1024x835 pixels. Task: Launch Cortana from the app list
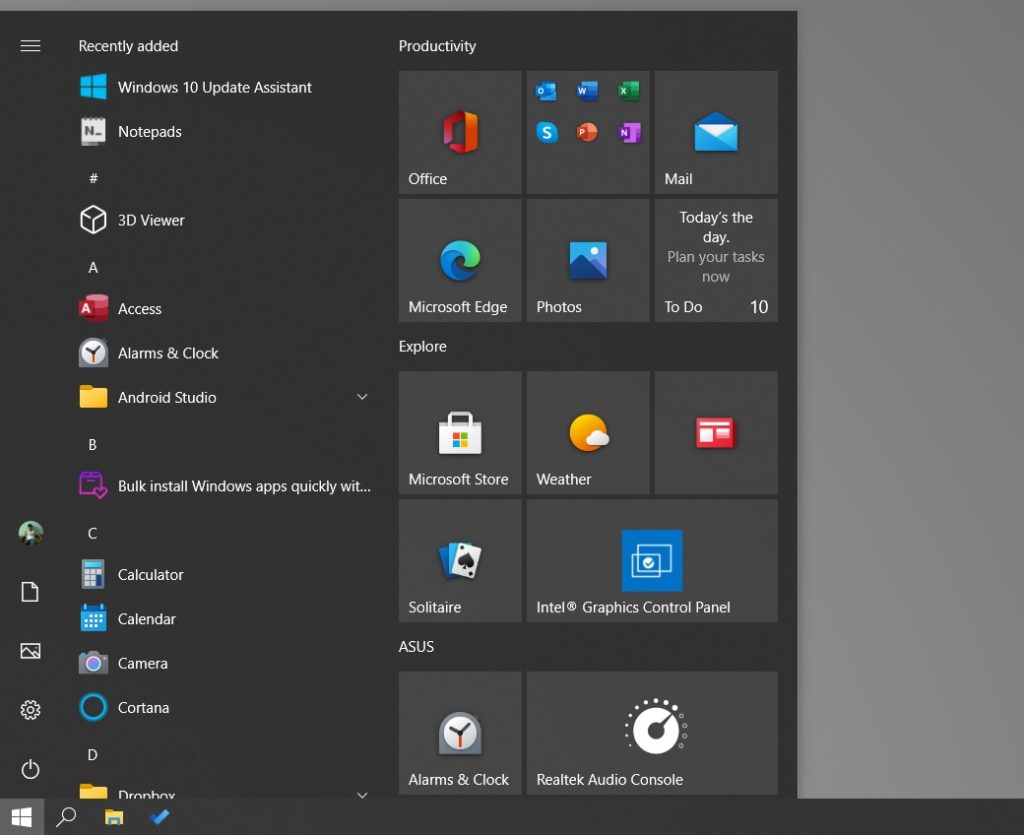(x=143, y=707)
